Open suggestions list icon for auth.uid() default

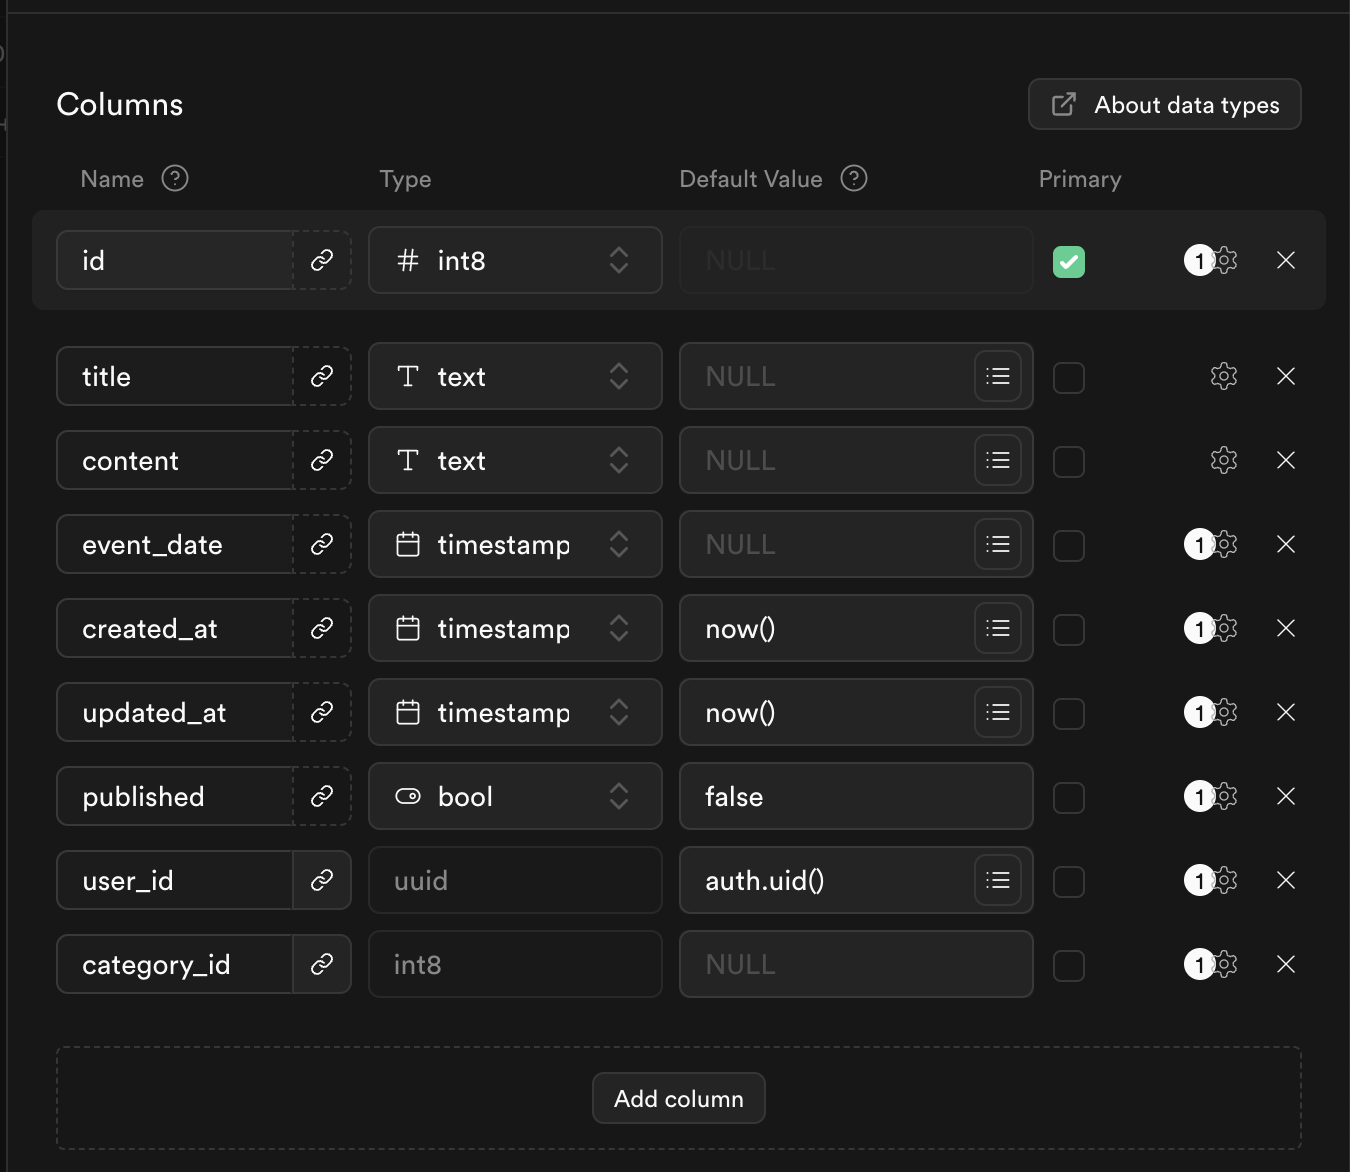coord(998,880)
